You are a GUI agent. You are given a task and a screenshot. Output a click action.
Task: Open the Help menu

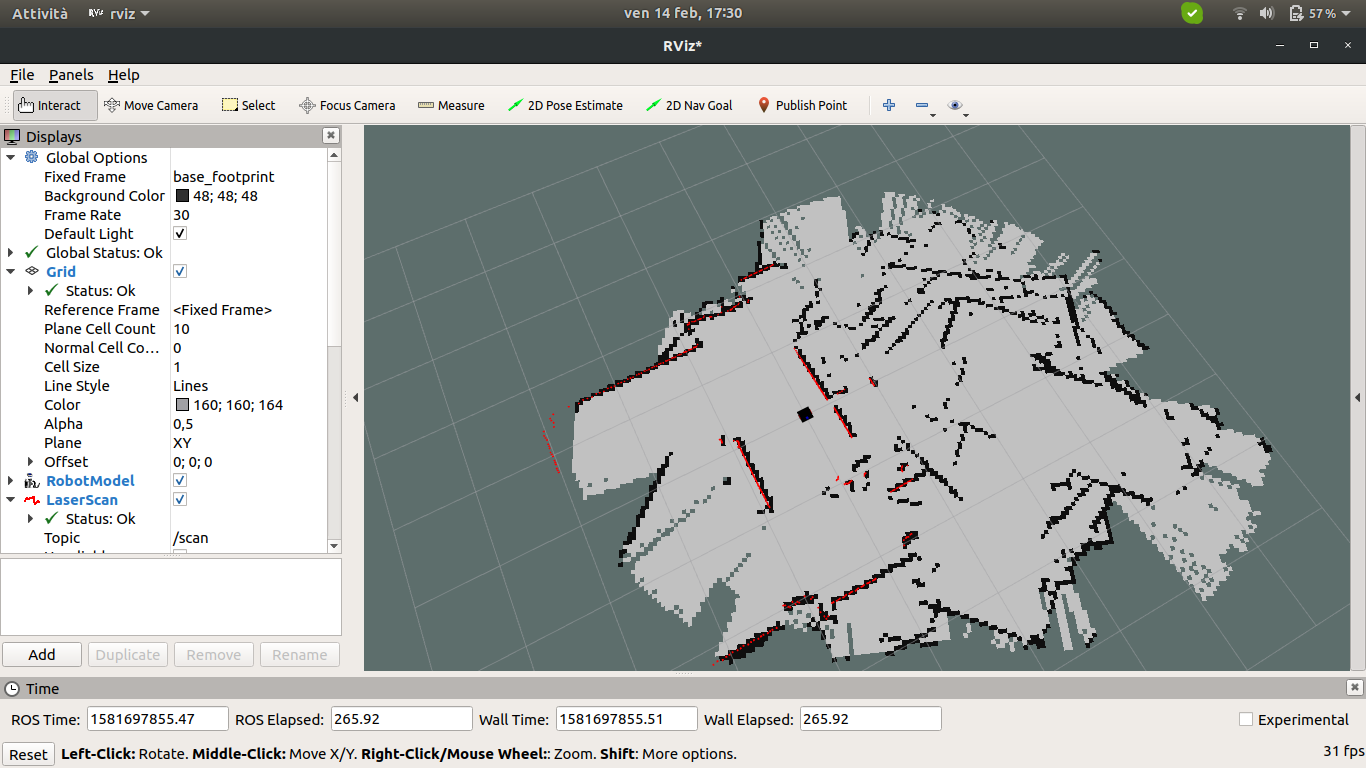(124, 75)
